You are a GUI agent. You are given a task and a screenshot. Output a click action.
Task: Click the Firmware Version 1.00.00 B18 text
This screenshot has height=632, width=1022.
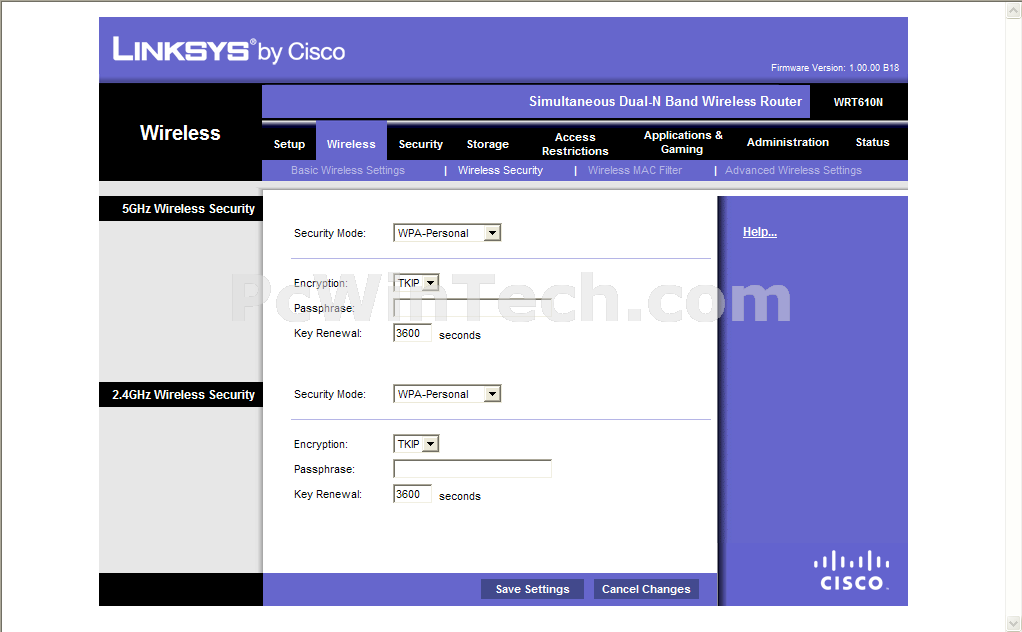tap(835, 68)
